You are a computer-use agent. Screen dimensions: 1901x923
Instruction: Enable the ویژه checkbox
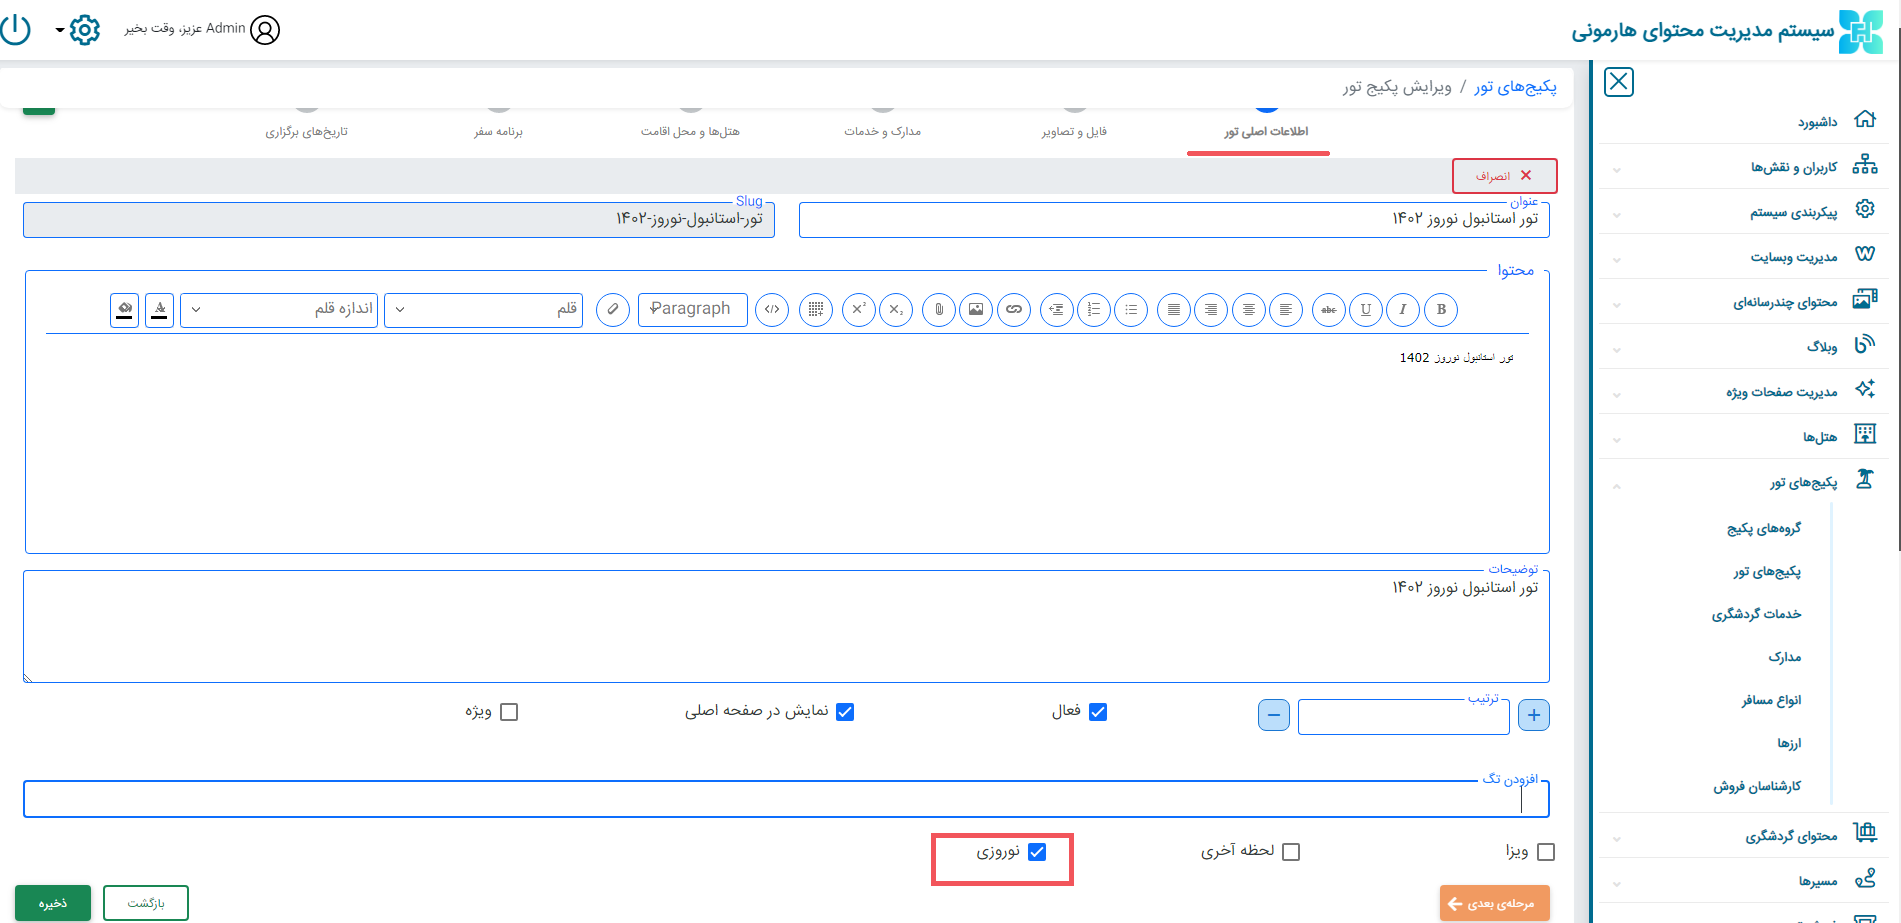(509, 712)
